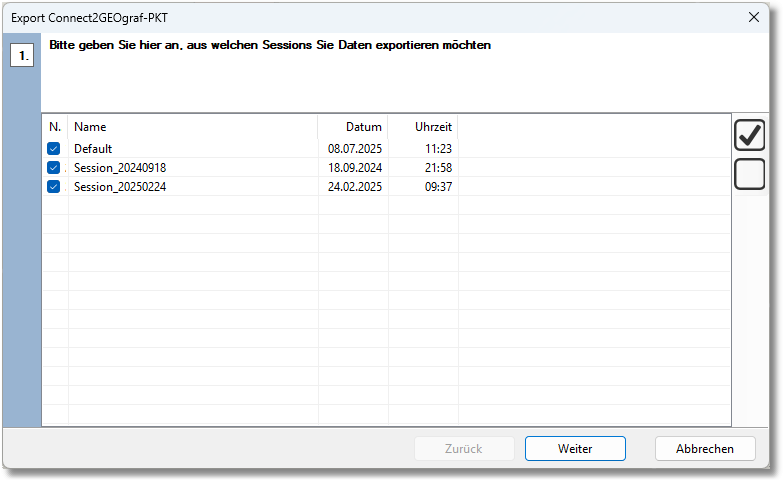Click the time 21:58 cell
Image resolution: width=784 pixels, height=483 pixels.
[438, 168]
